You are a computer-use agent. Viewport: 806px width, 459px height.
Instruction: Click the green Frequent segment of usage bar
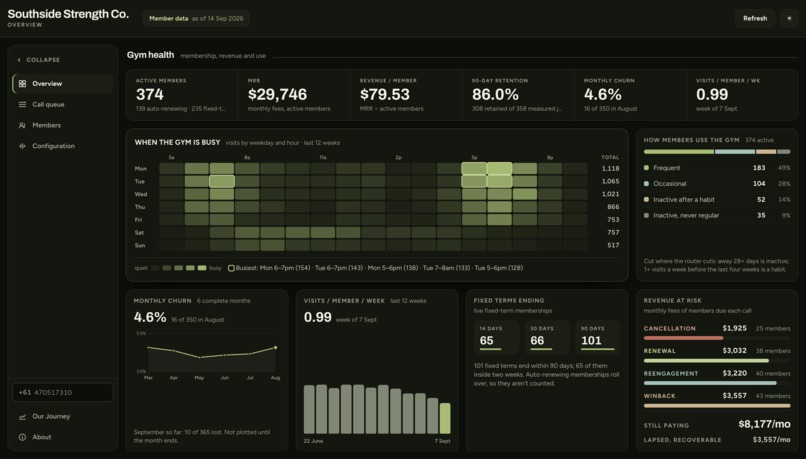click(679, 152)
